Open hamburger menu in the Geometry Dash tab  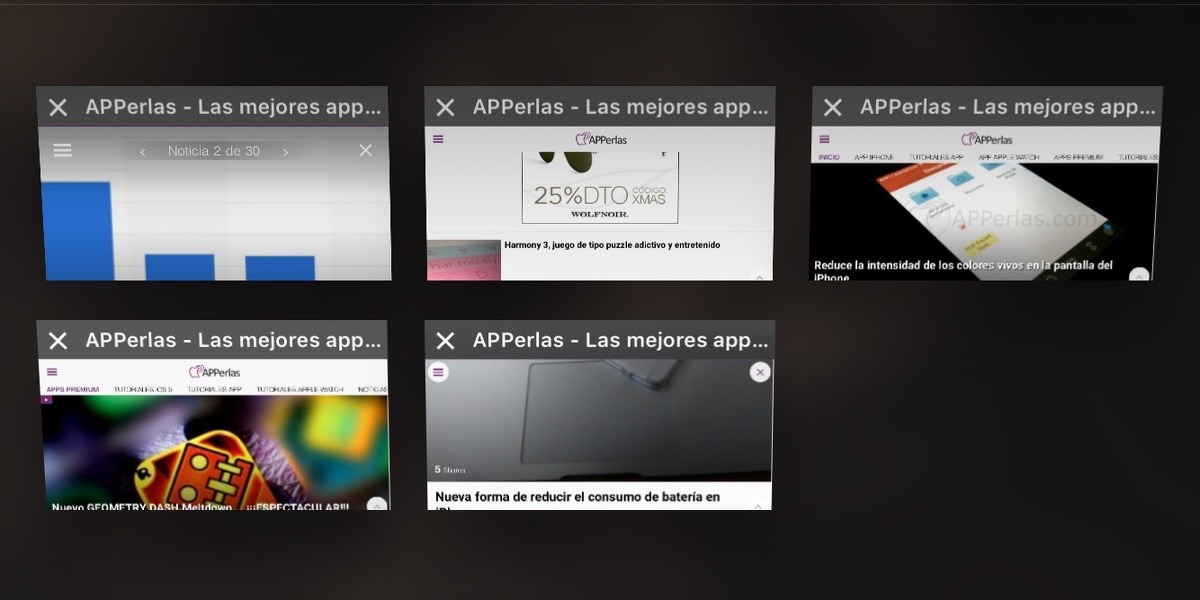(x=52, y=372)
